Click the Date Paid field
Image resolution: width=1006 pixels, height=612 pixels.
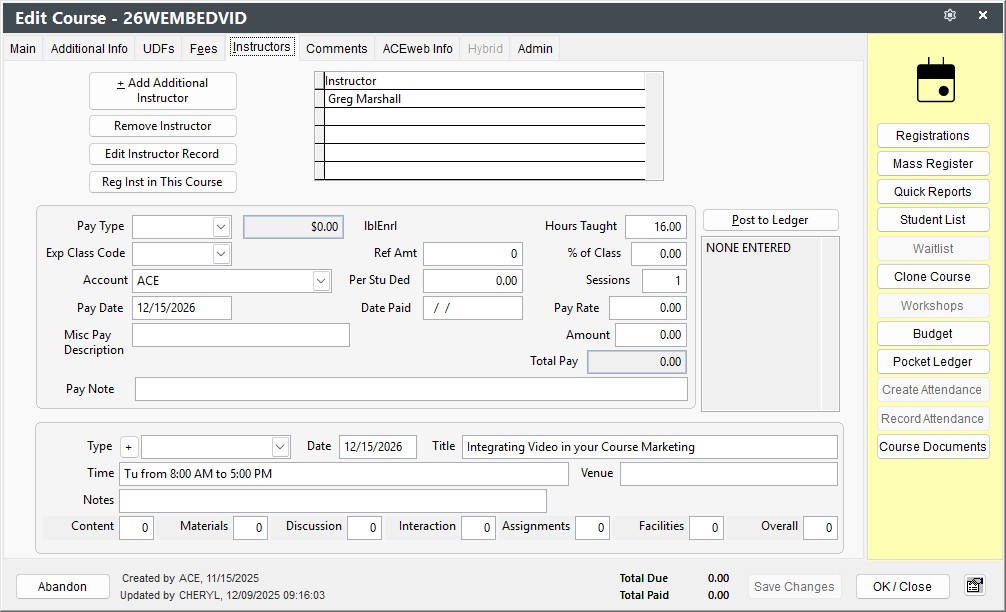coord(473,308)
